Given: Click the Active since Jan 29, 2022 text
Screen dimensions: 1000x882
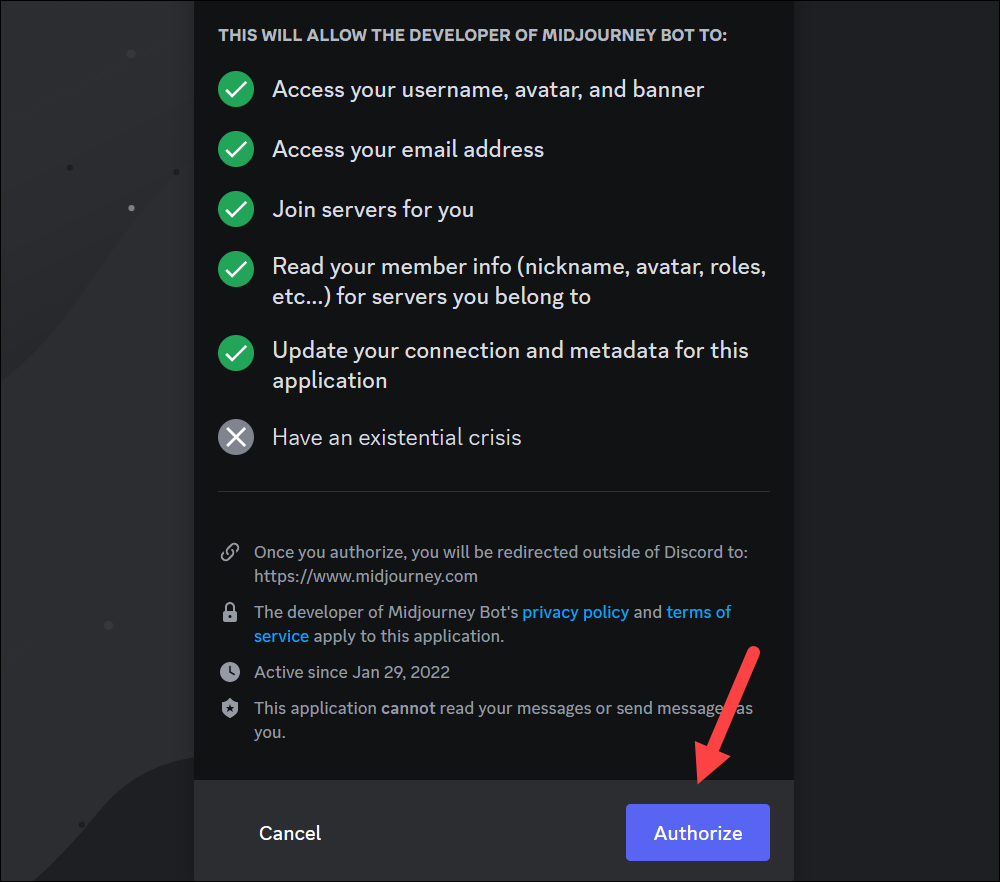Looking at the screenshot, I should [x=352, y=672].
